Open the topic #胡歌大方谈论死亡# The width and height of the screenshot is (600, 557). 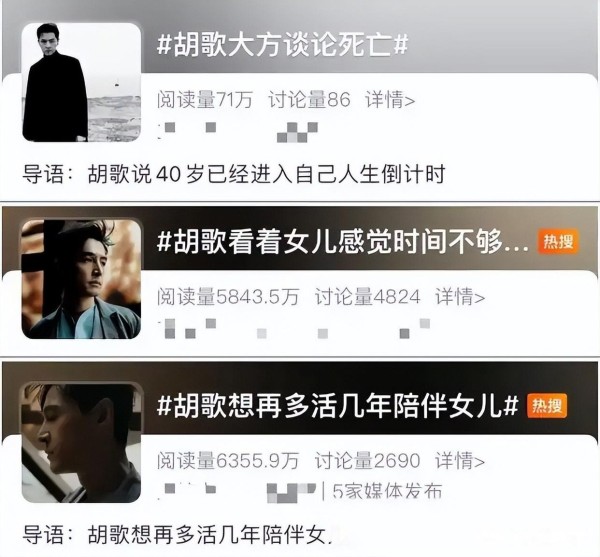(x=282, y=45)
